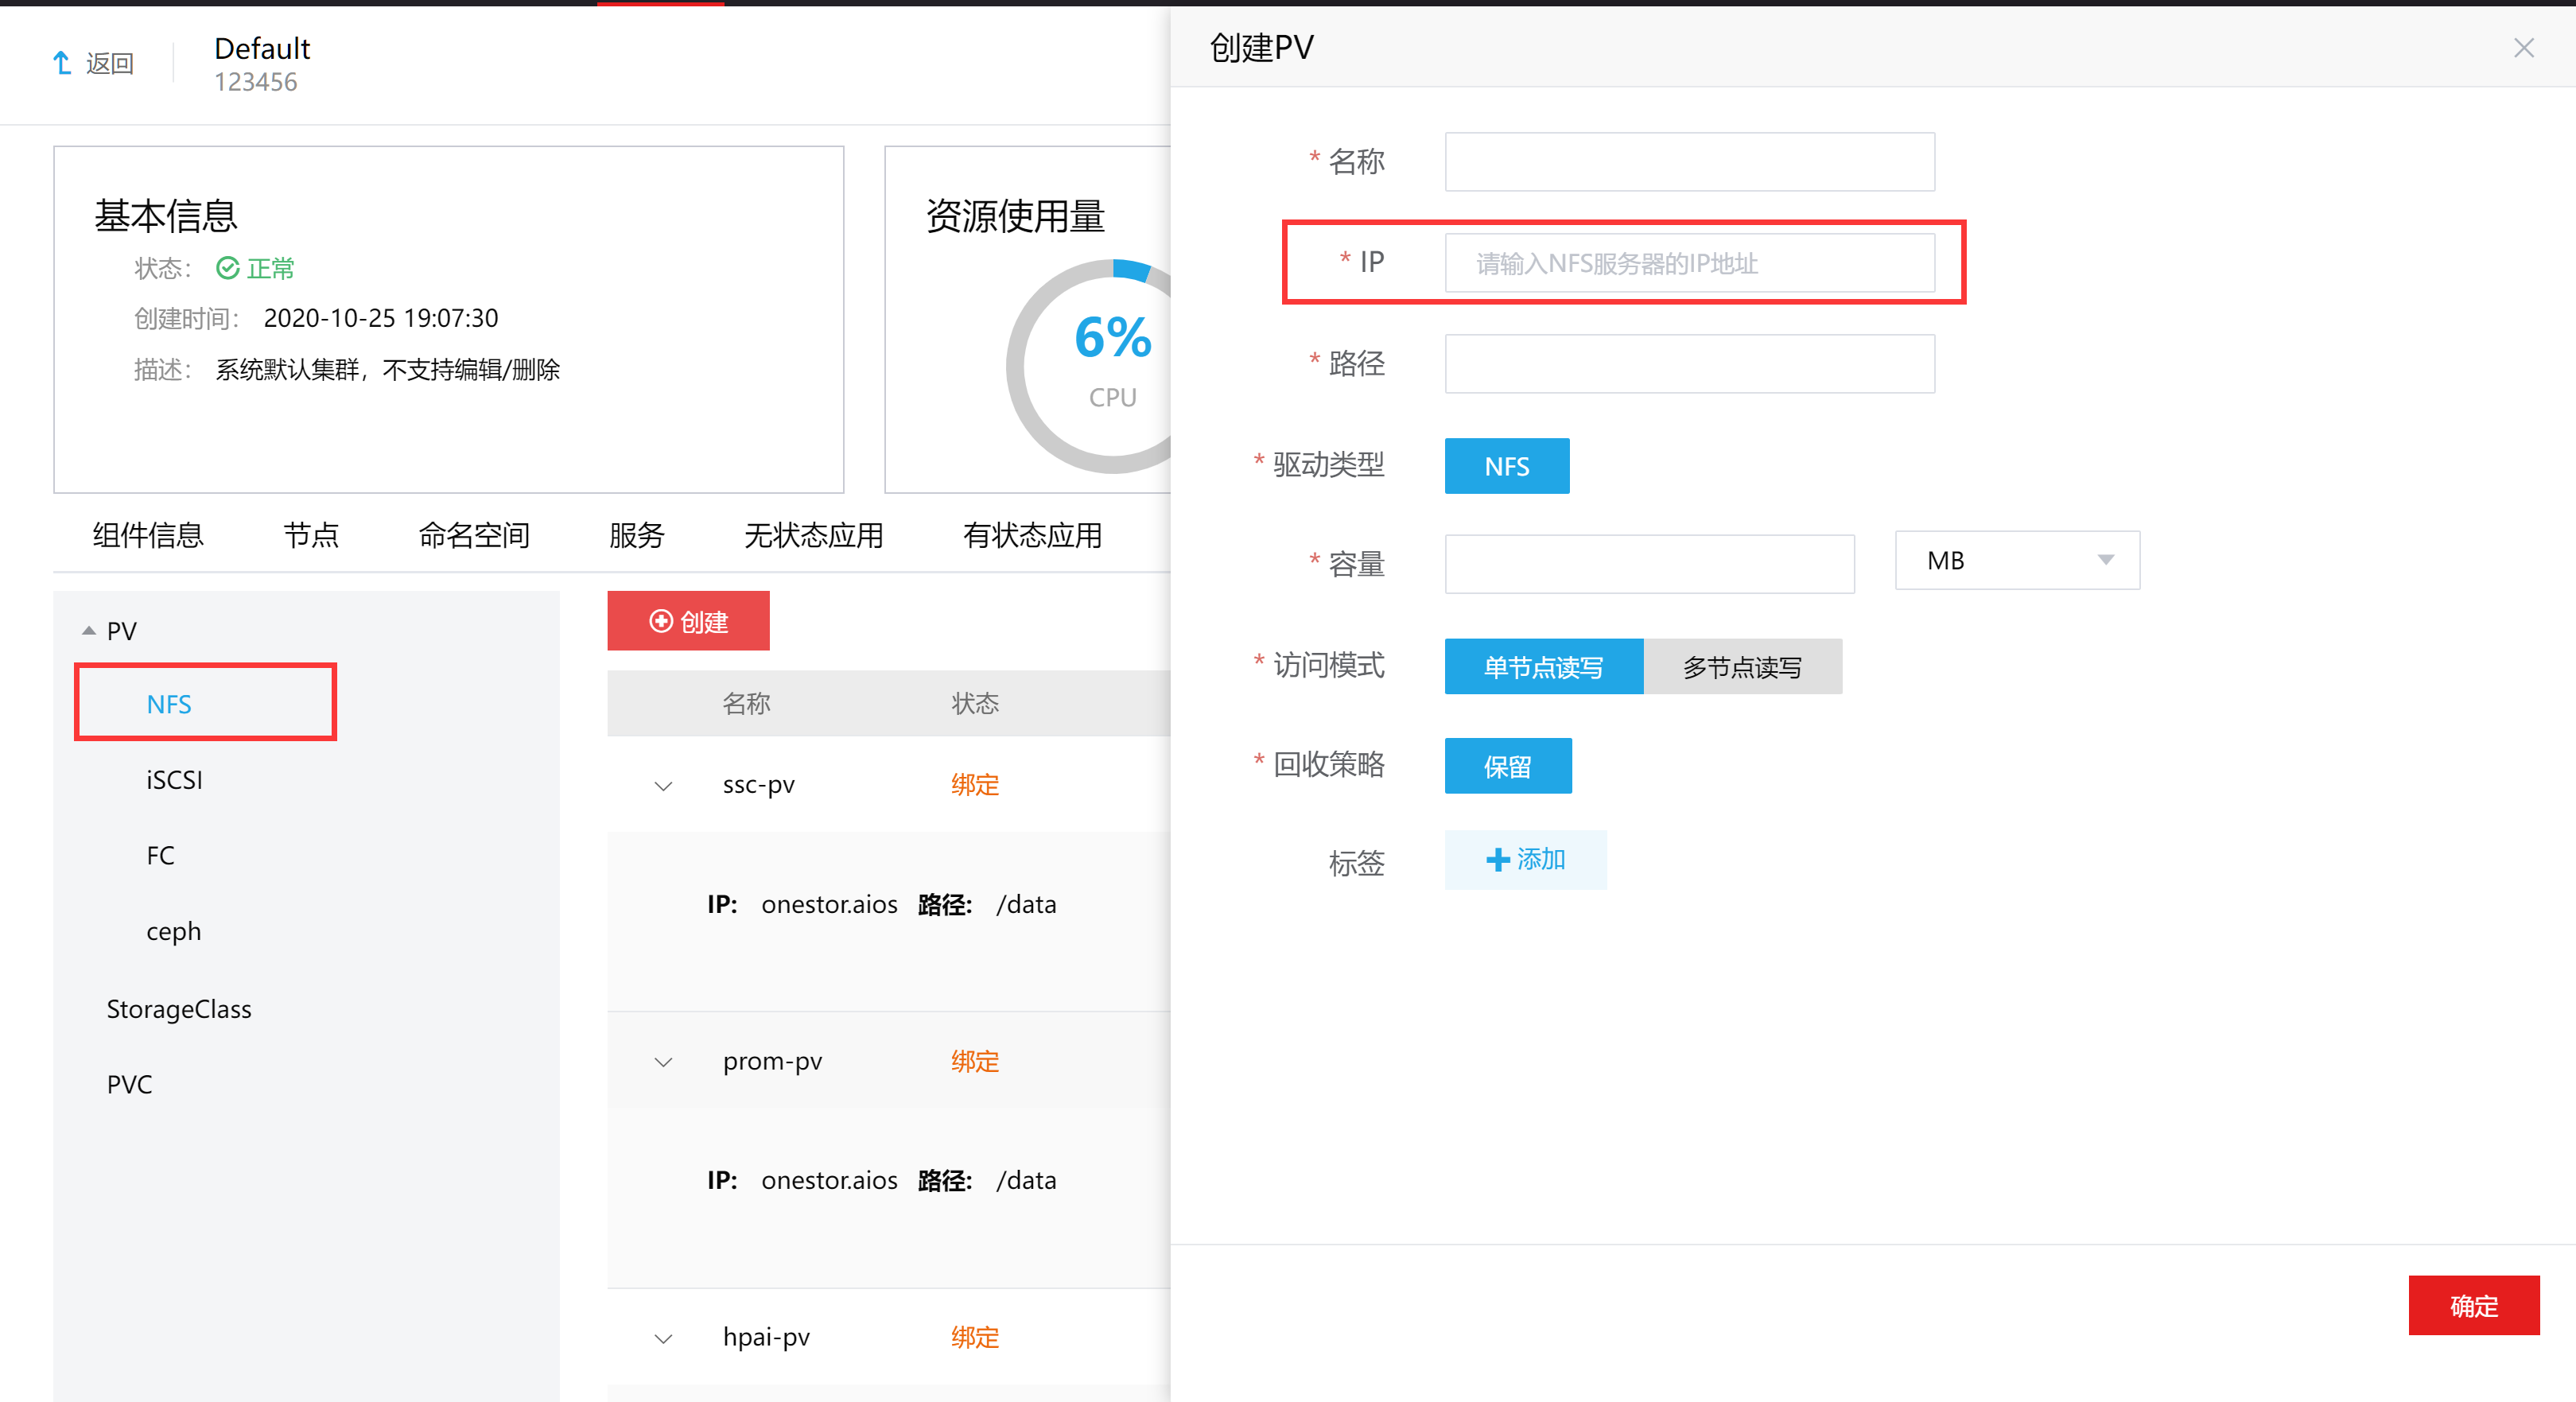Select 单节点读写 access mode
Screen dimensions: 2576x1402
point(1543,667)
